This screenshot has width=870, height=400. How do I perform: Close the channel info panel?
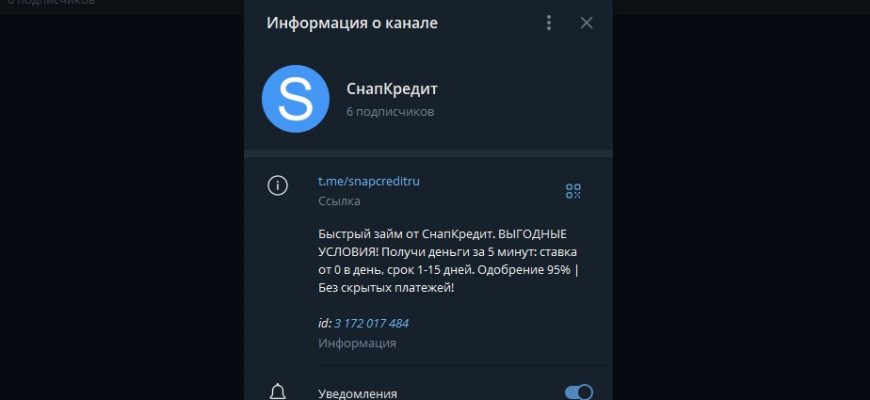(586, 23)
